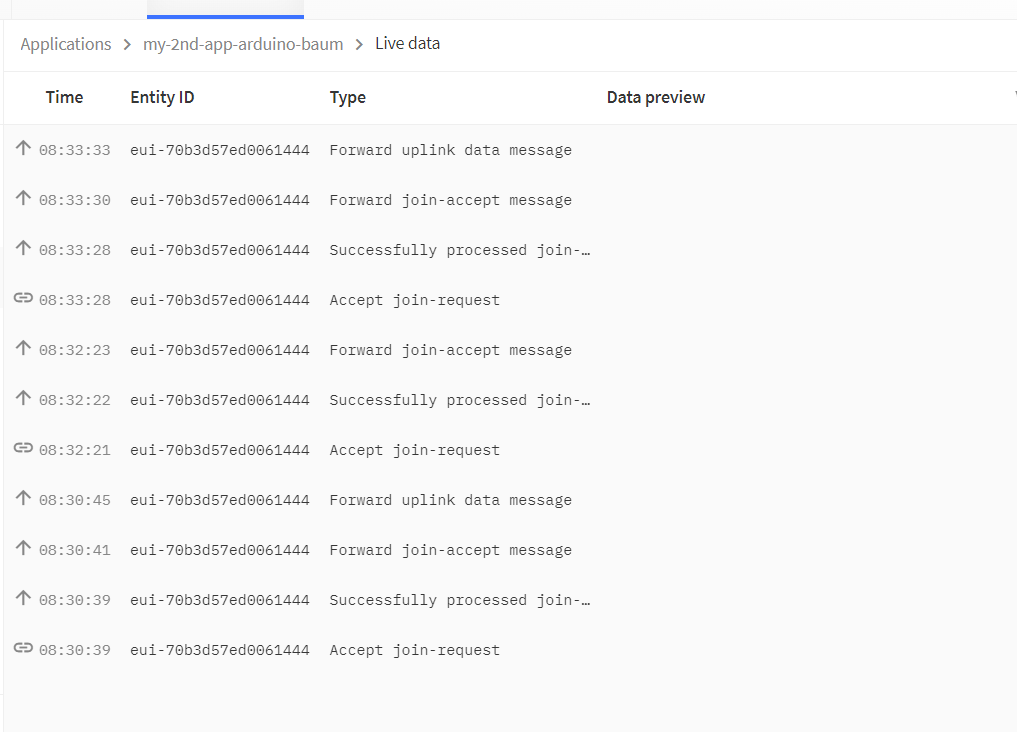
Task: Click entity ID eui-70b3d57ed0061444 in the 08:33:33 row
Action: coord(220,150)
